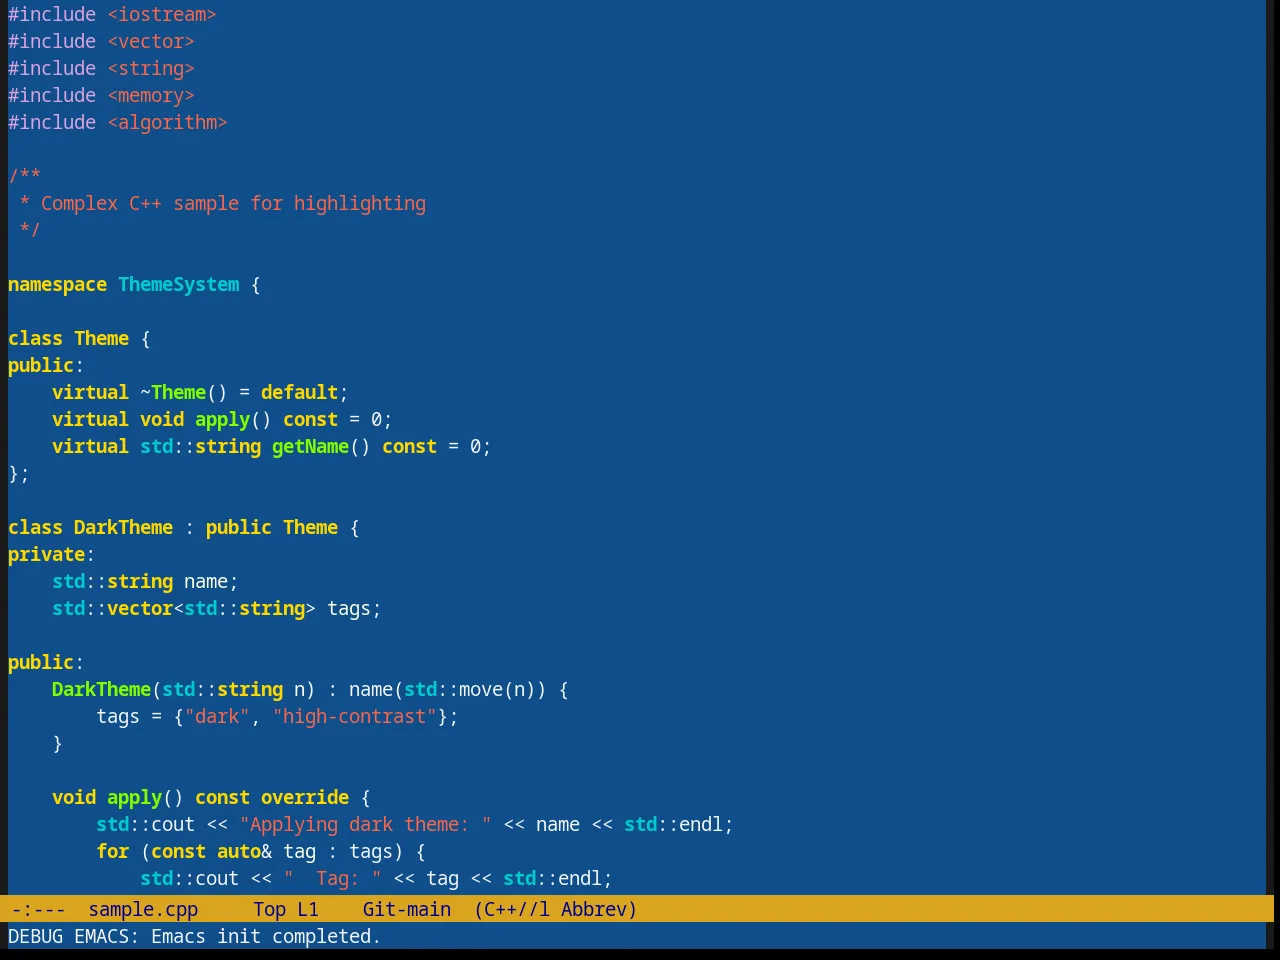Click on '<string>' header include
Image resolution: width=1280 pixels, height=960 pixels.
(x=151, y=68)
